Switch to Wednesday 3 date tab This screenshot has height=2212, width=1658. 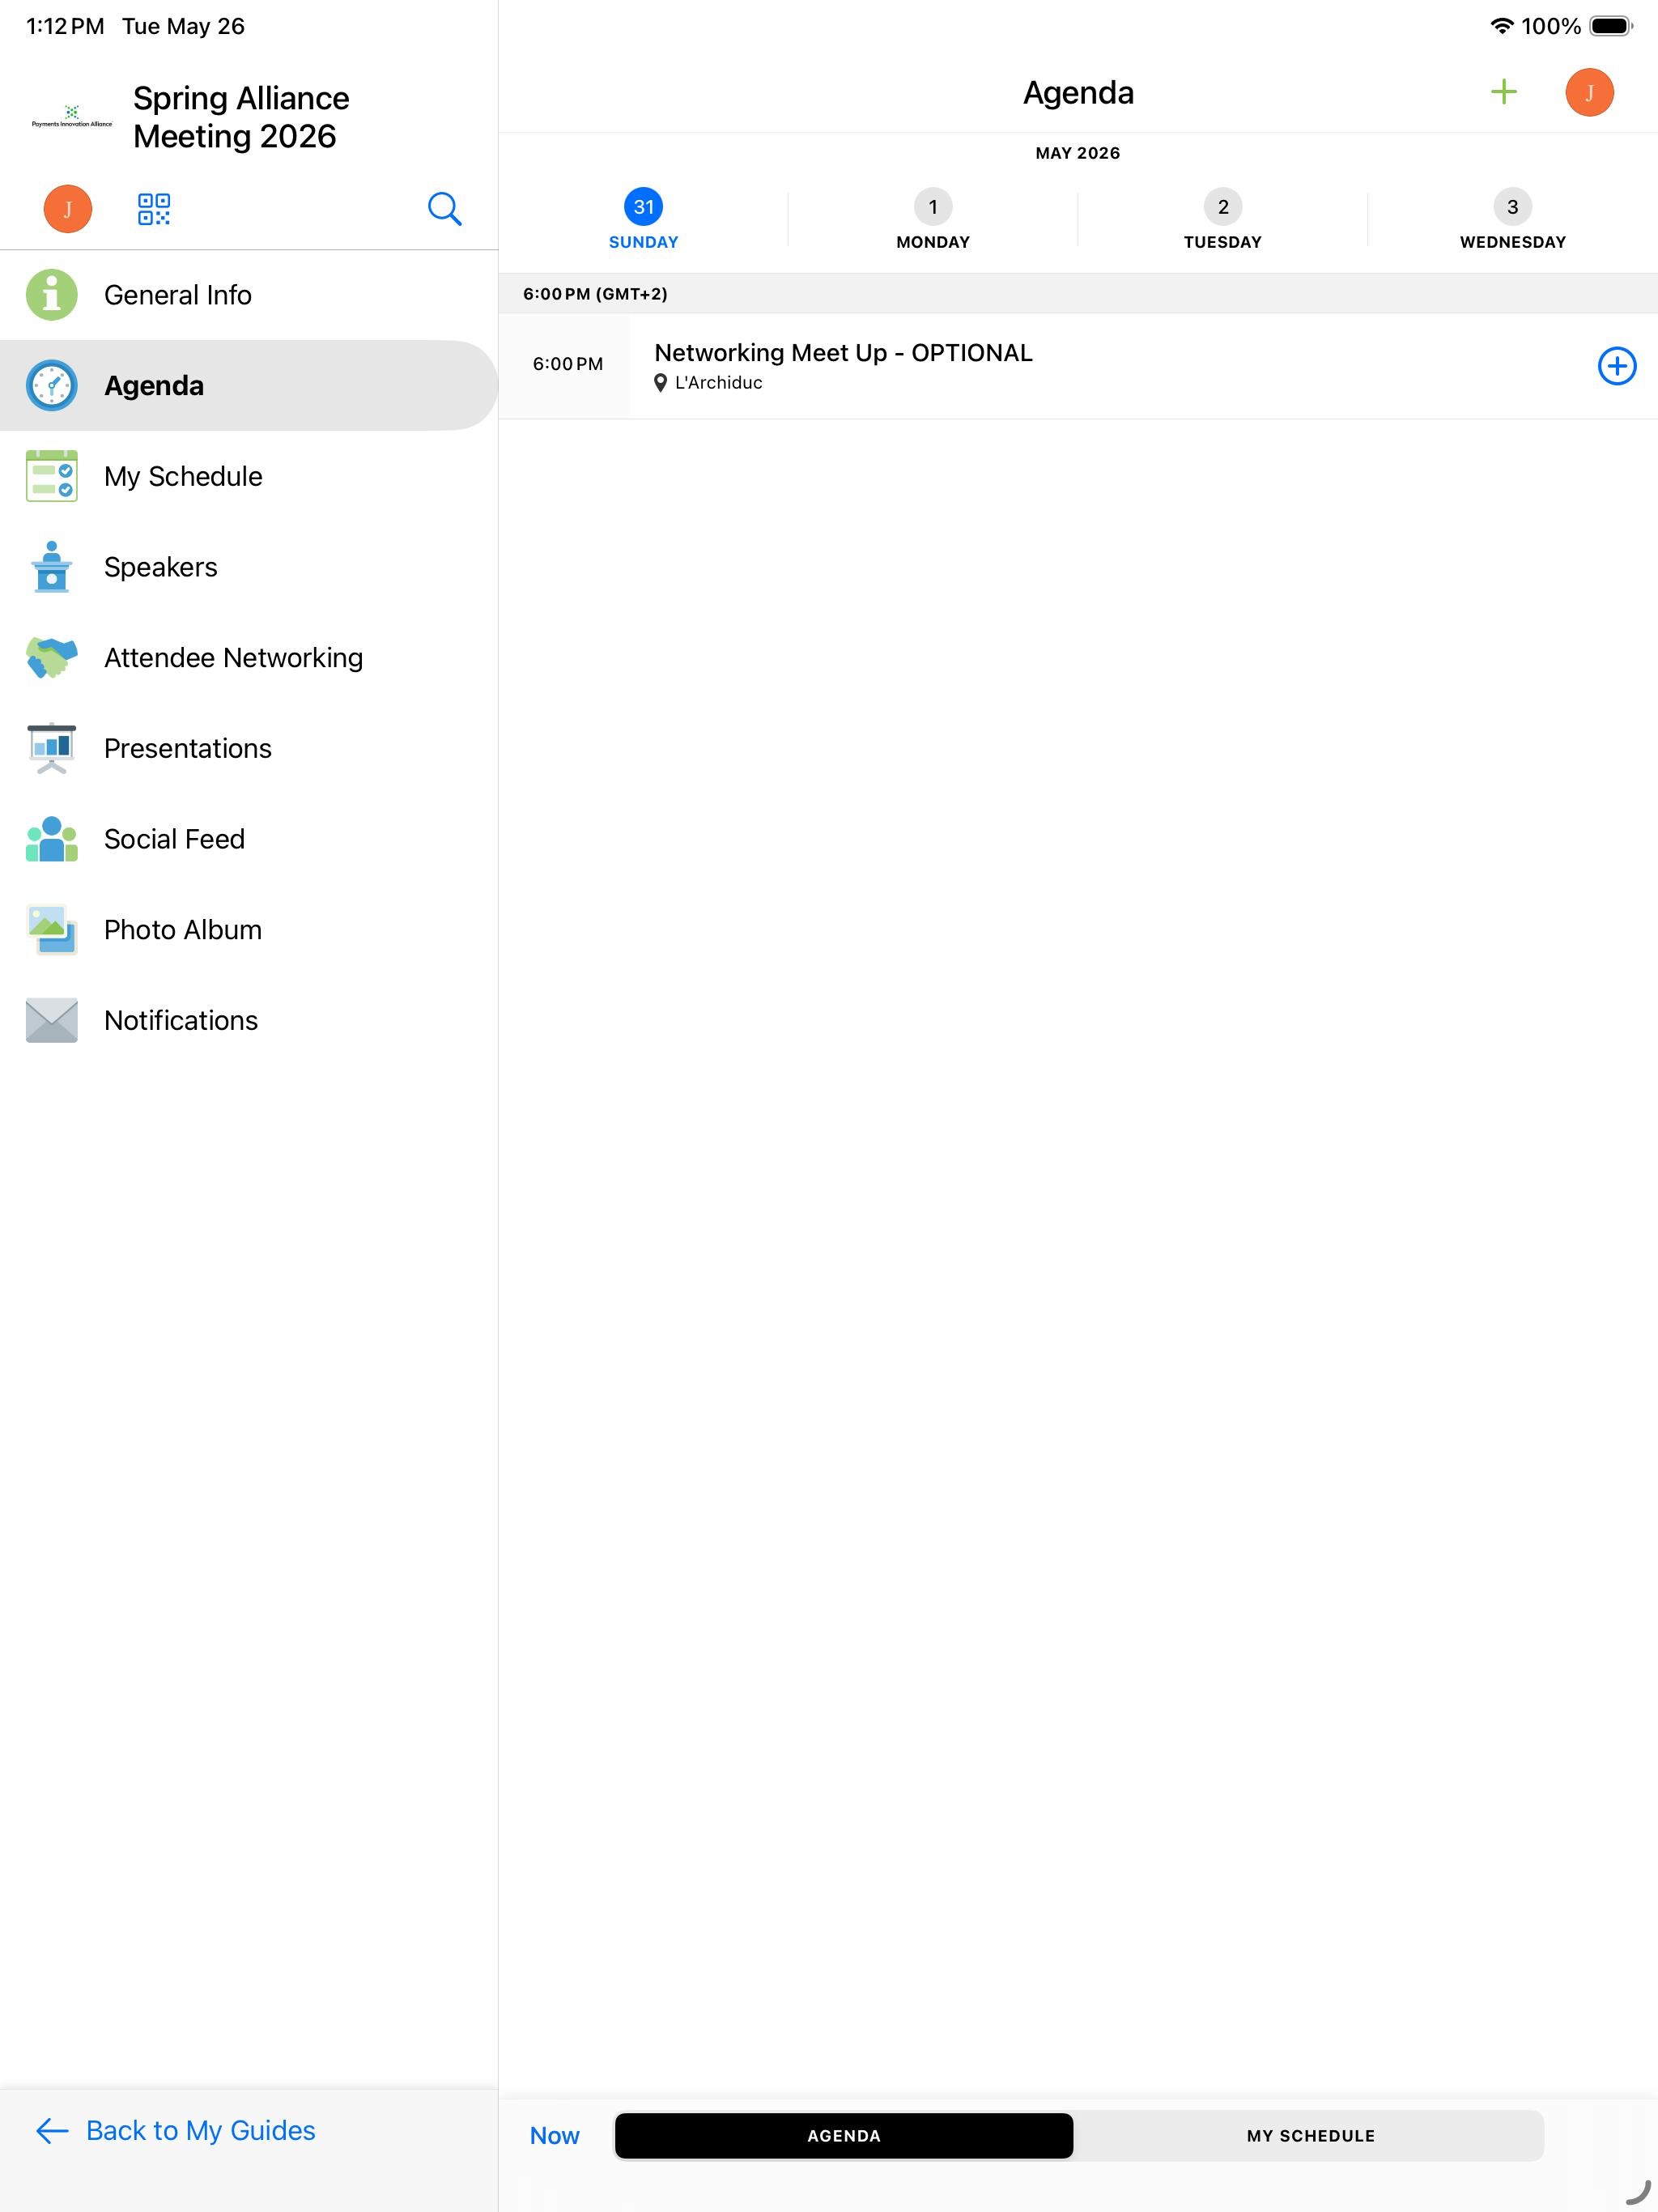click(1513, 219)
